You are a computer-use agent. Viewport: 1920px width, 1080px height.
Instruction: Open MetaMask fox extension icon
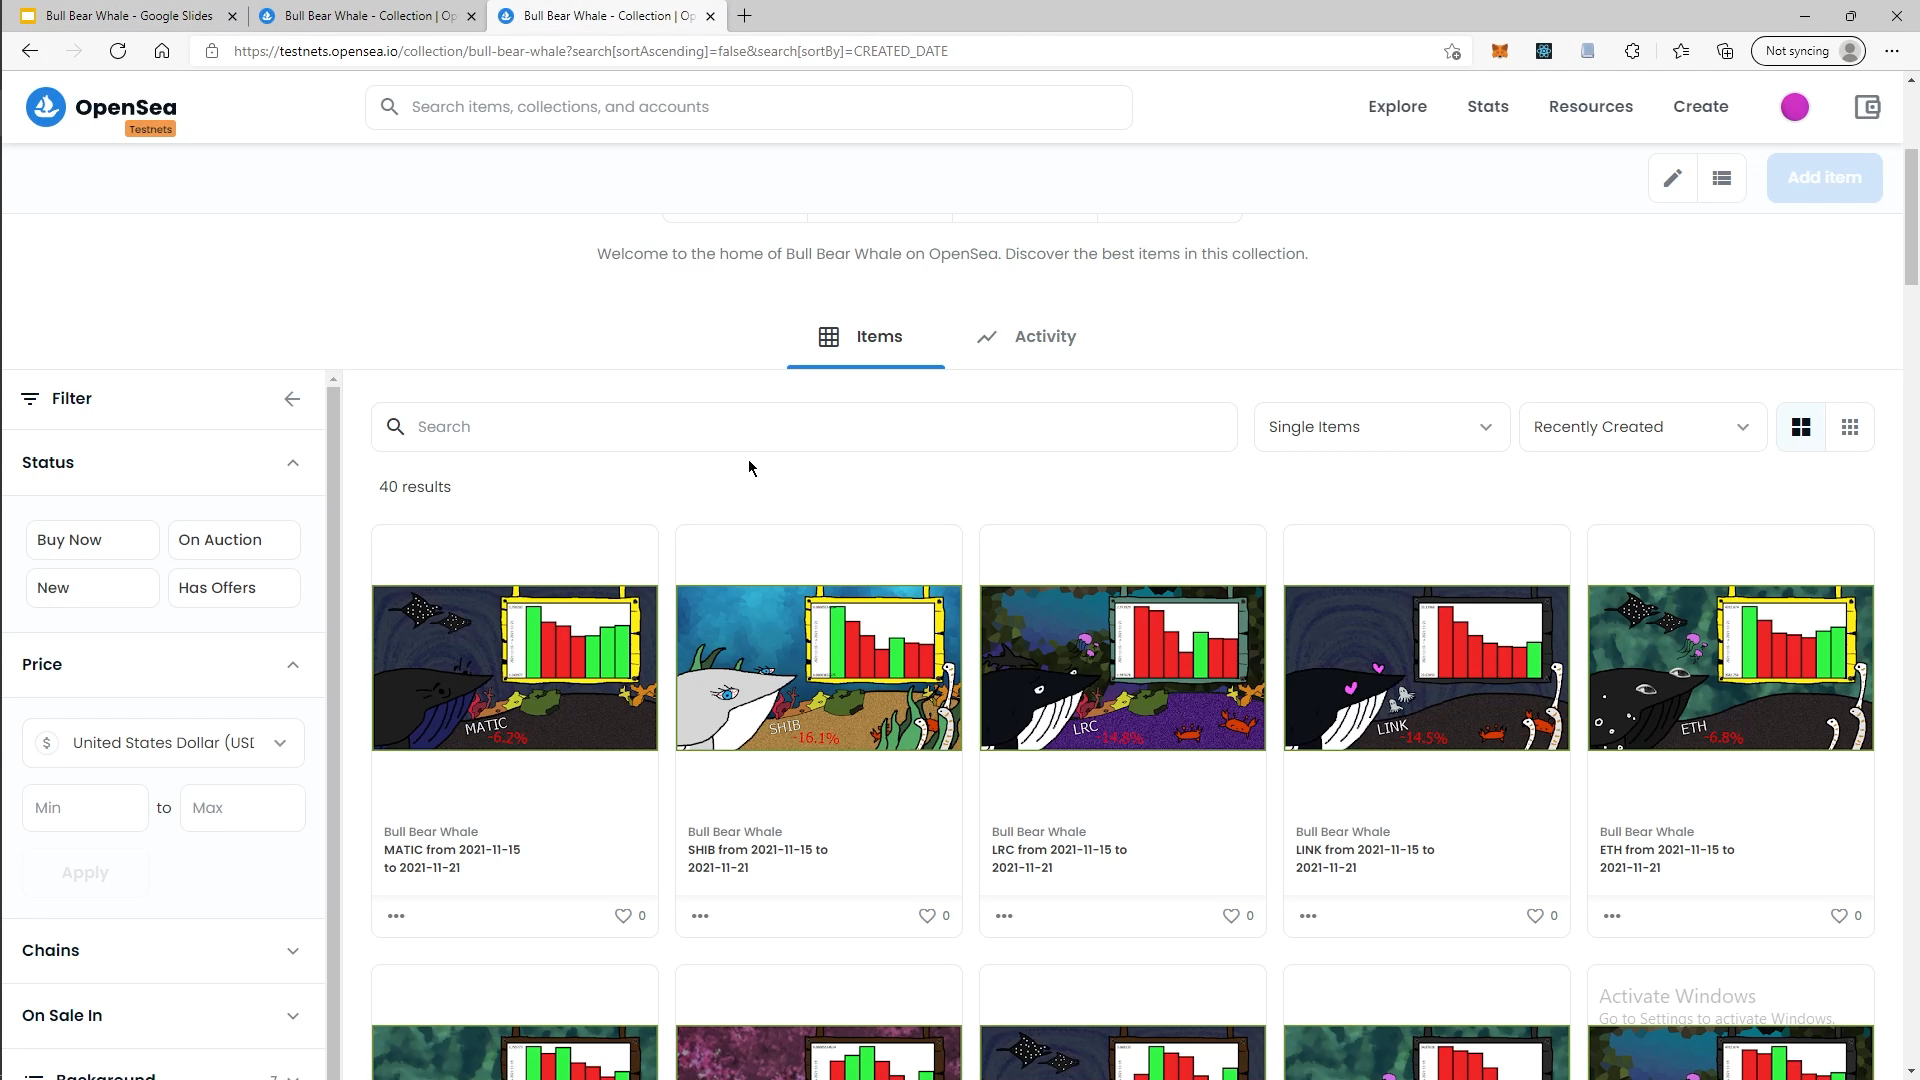coord(1499,51)
